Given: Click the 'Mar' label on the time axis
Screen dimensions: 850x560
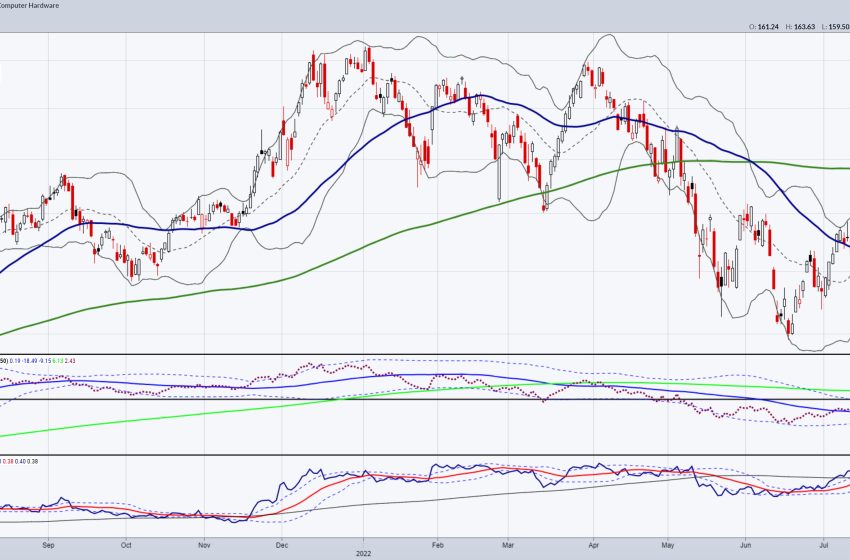Looking at the screenshot, I should click(508, 545).
